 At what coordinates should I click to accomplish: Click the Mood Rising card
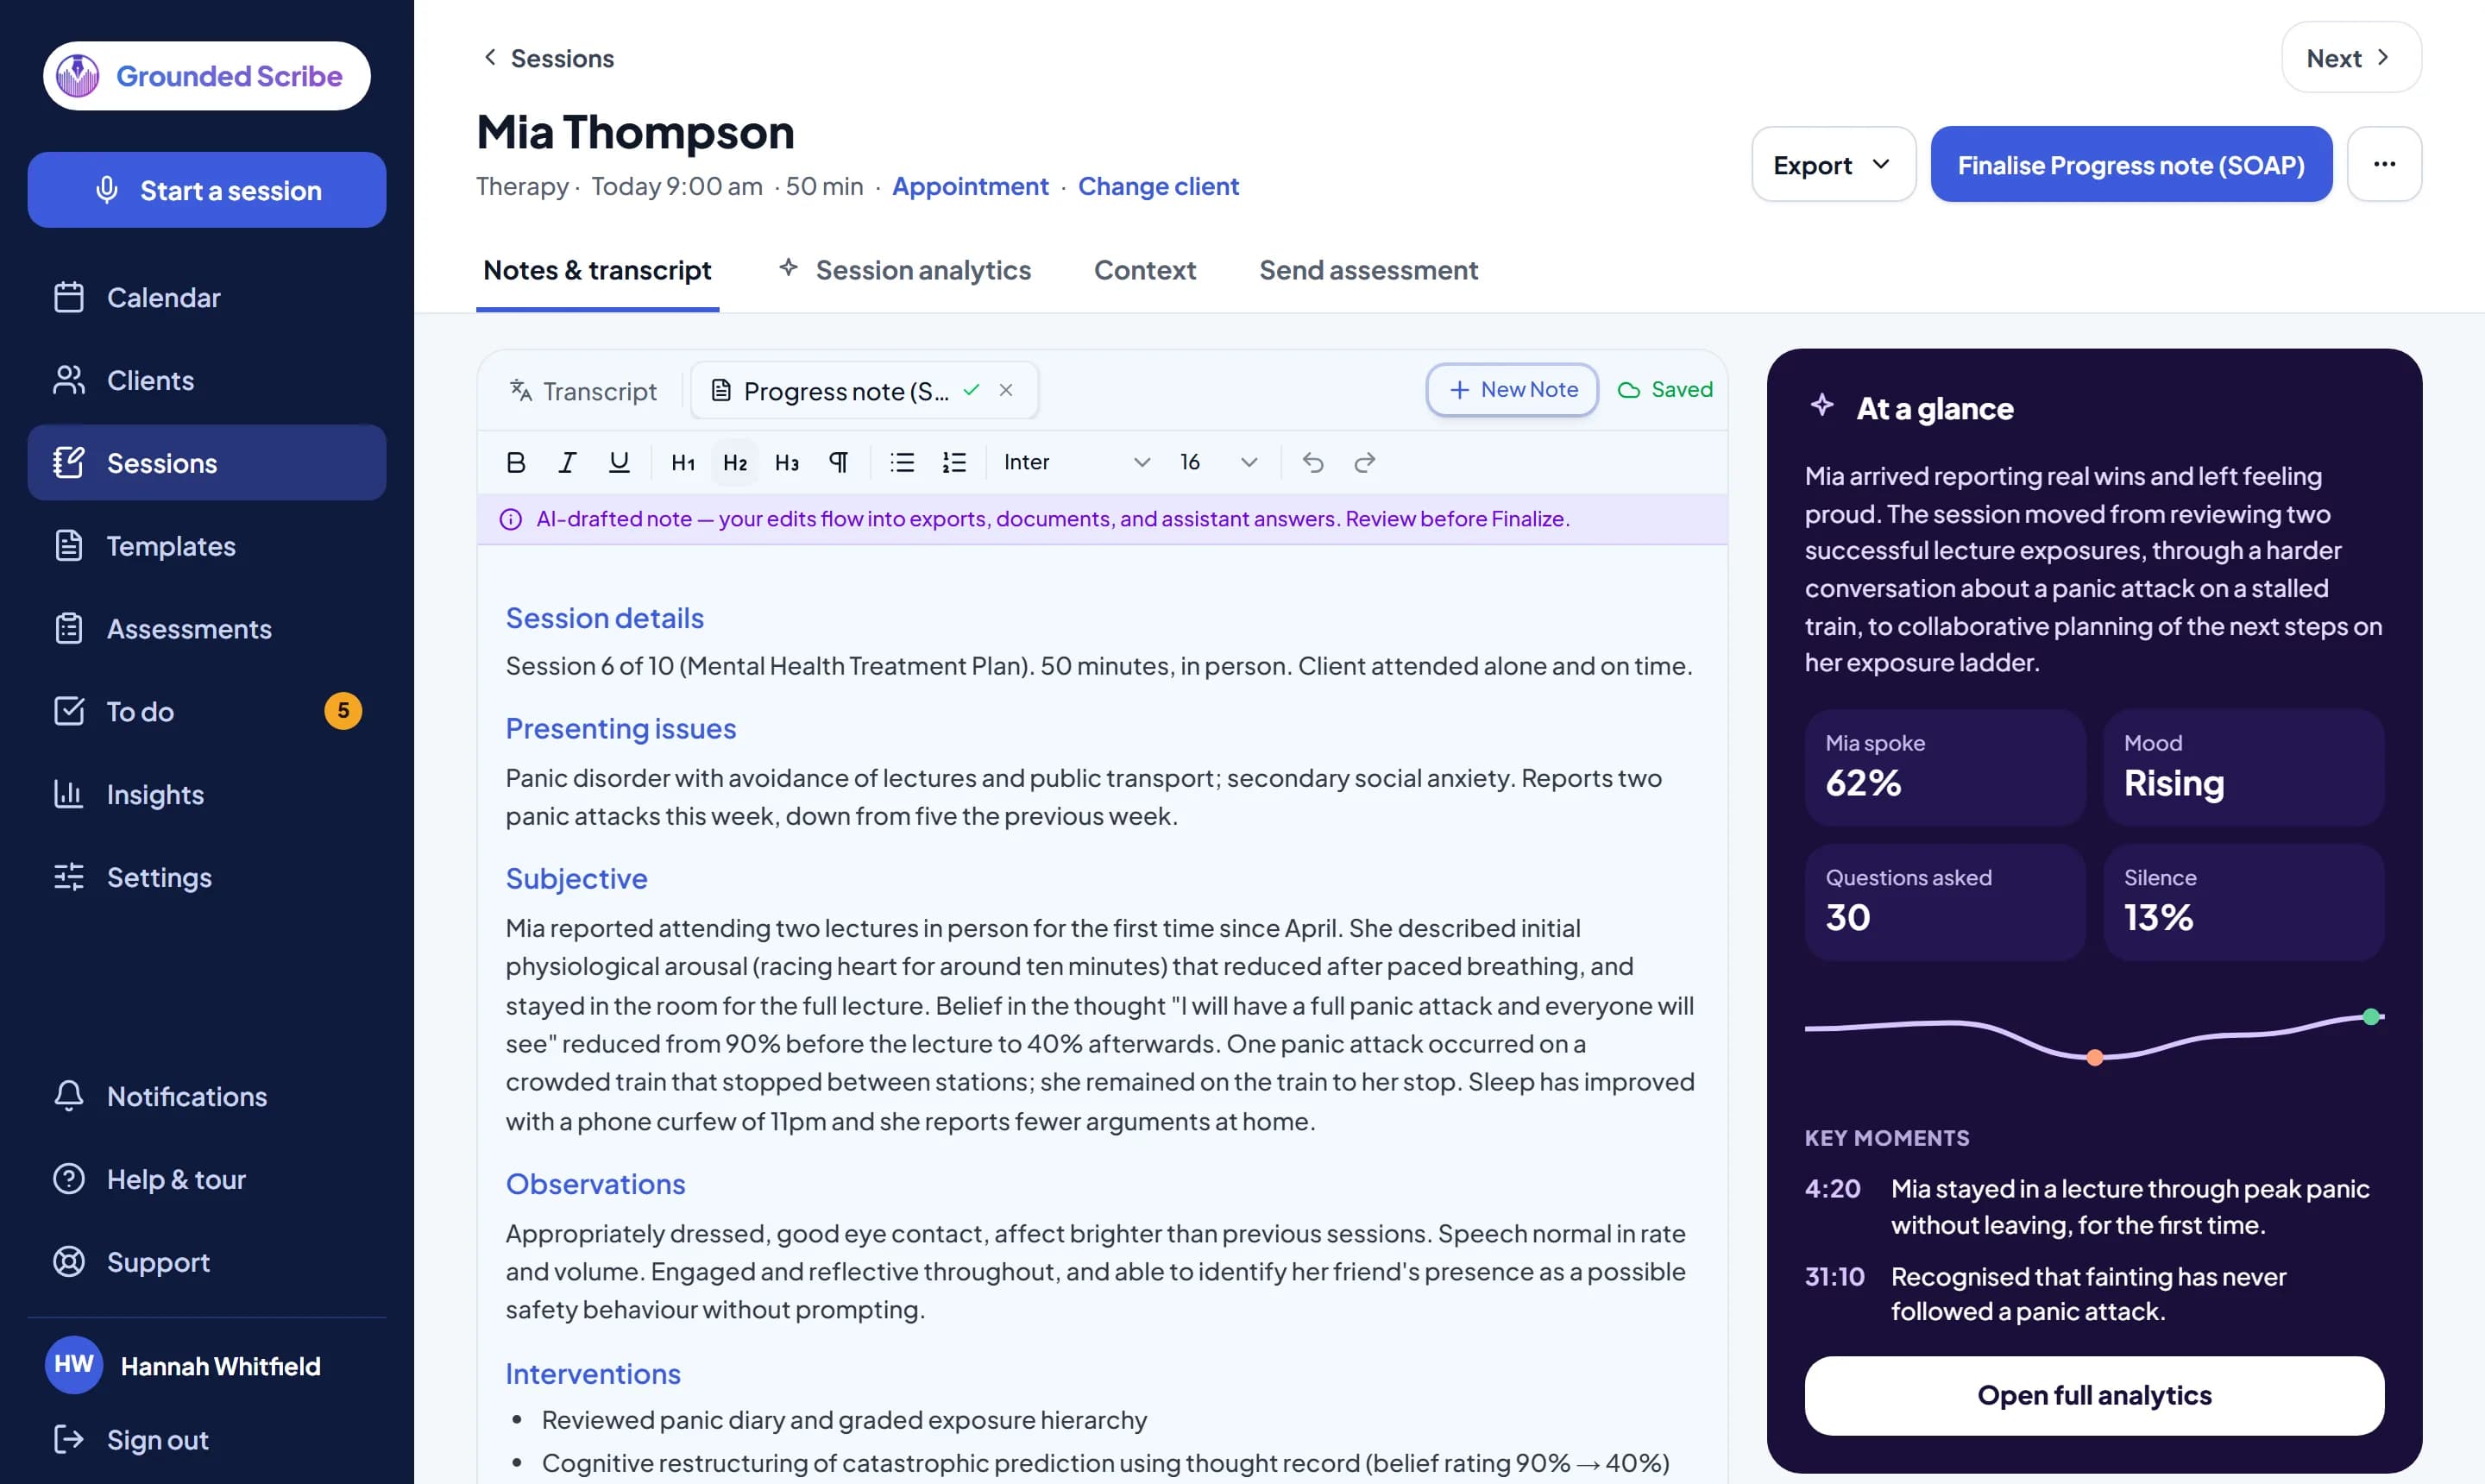click(x=2243, y=767)
